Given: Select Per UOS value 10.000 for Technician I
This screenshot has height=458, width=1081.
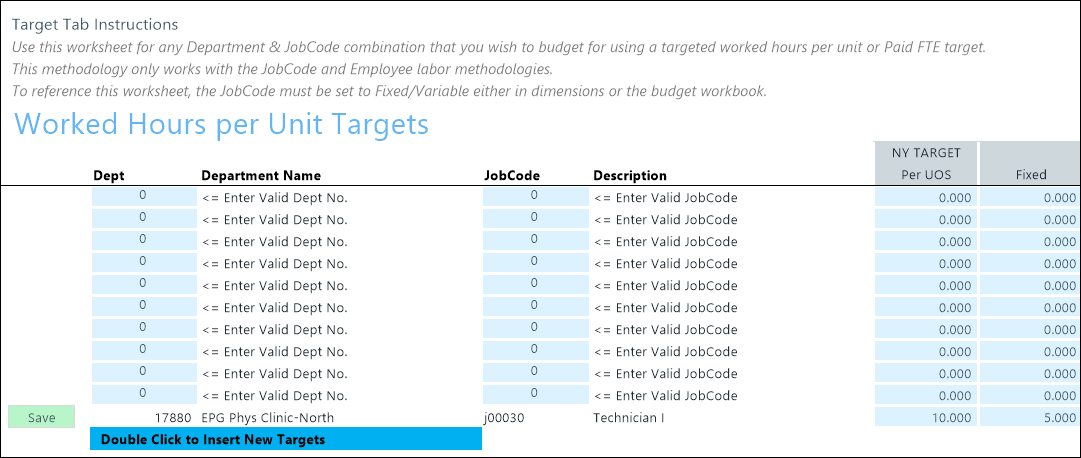Looking at the screenshot, I should [925, 417].
